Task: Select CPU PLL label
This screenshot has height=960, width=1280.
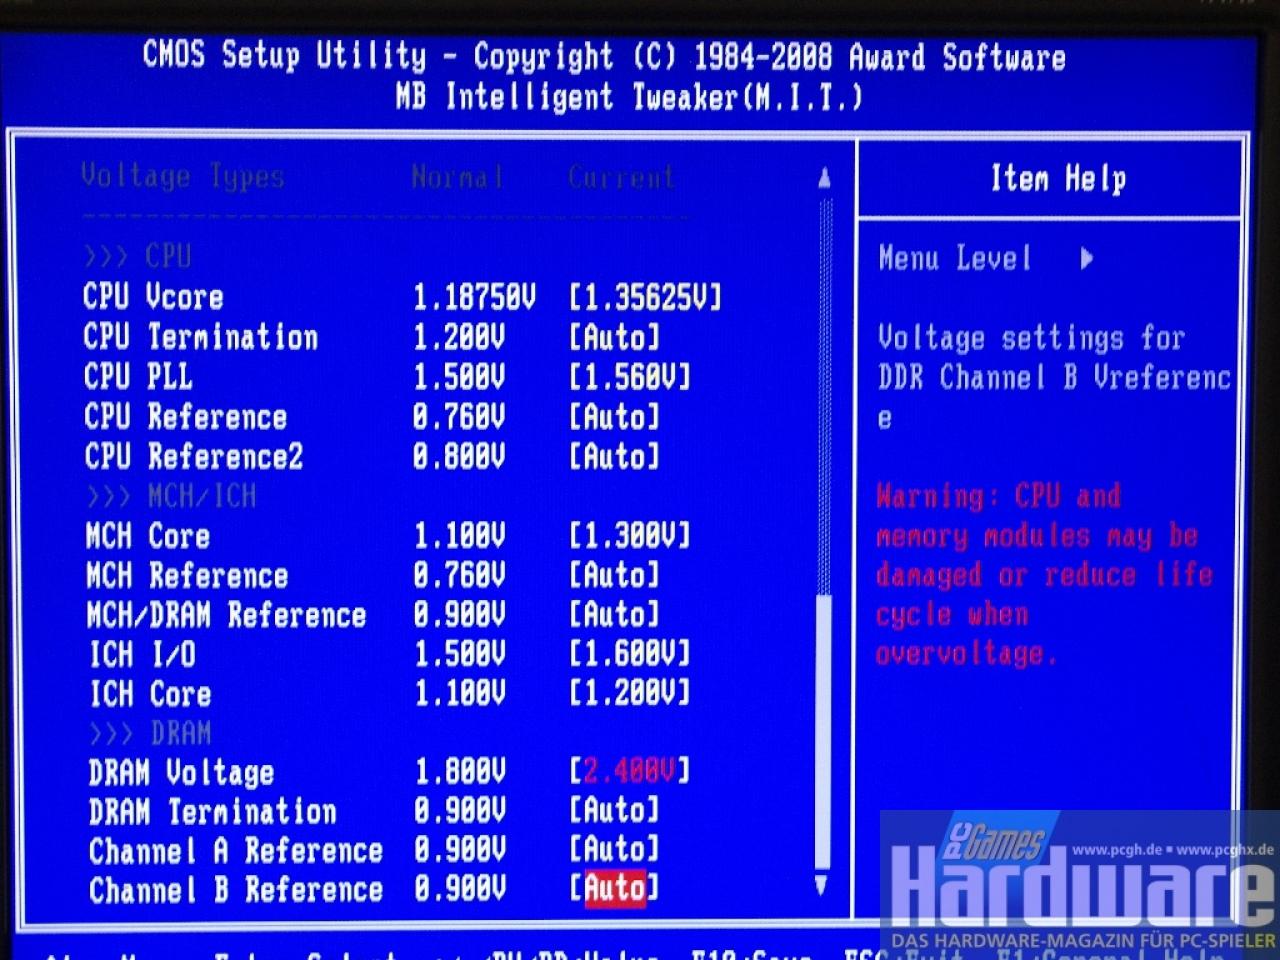Action: 138,377
